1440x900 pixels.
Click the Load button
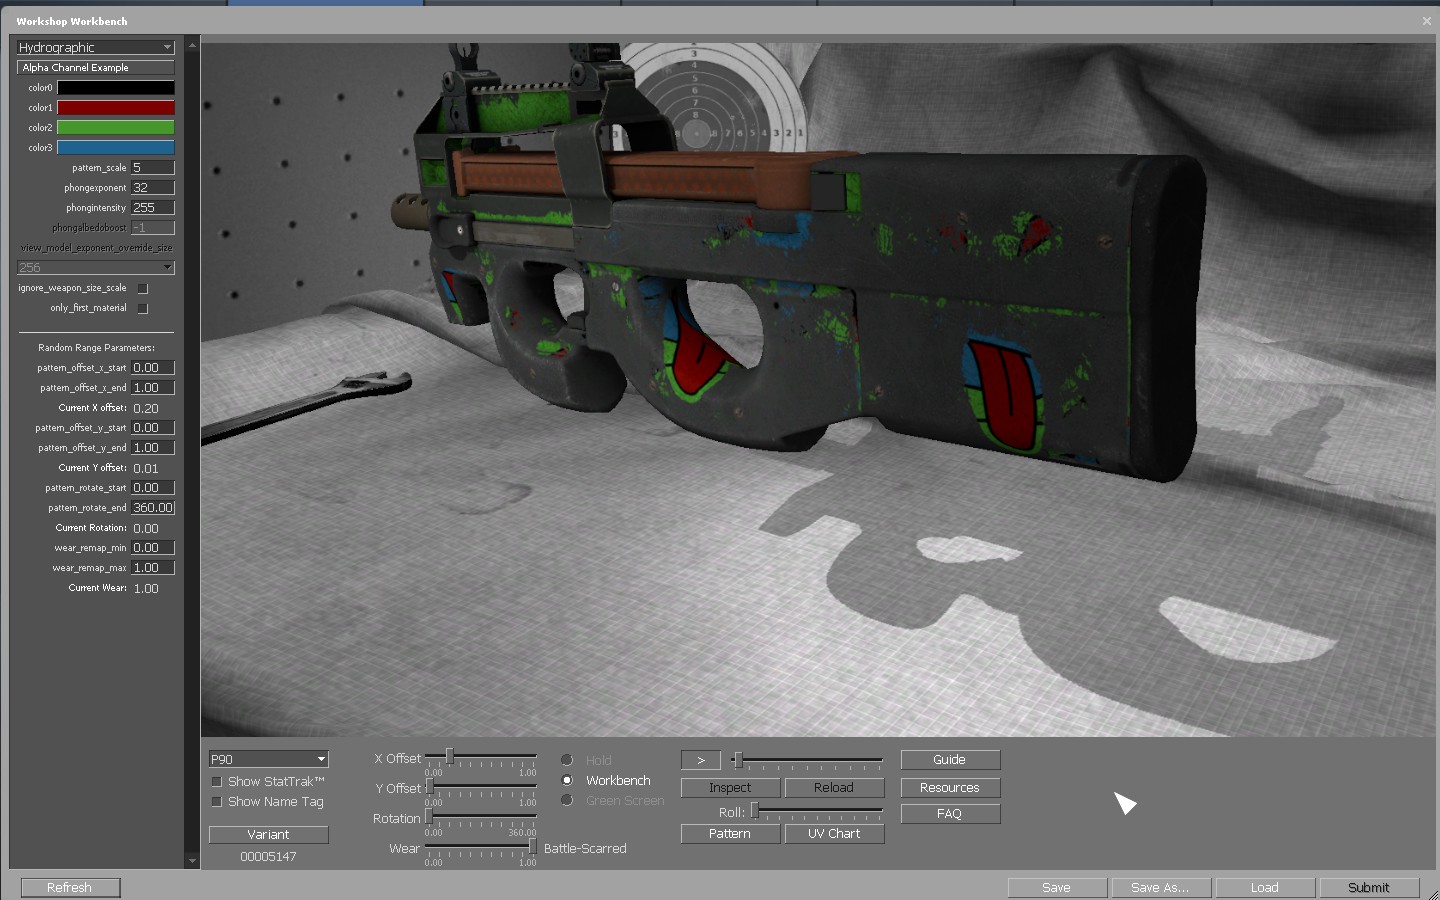pos(1265,888)
